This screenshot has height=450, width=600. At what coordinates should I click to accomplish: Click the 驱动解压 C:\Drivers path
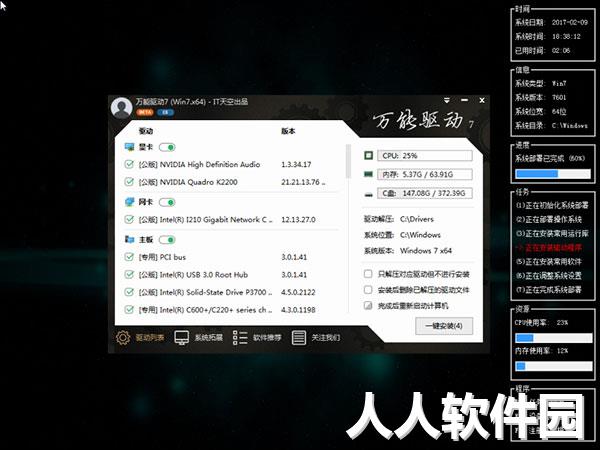[x=417, y=219]
